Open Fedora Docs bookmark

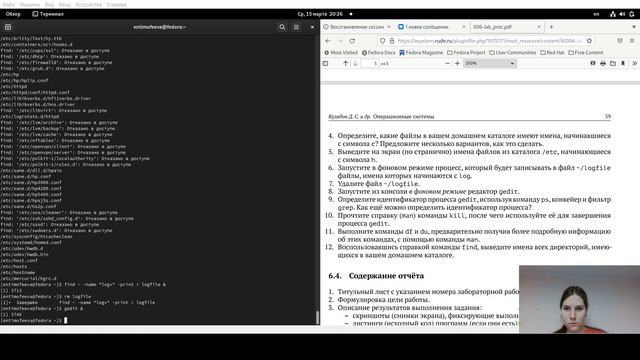(x=378, y=53)
